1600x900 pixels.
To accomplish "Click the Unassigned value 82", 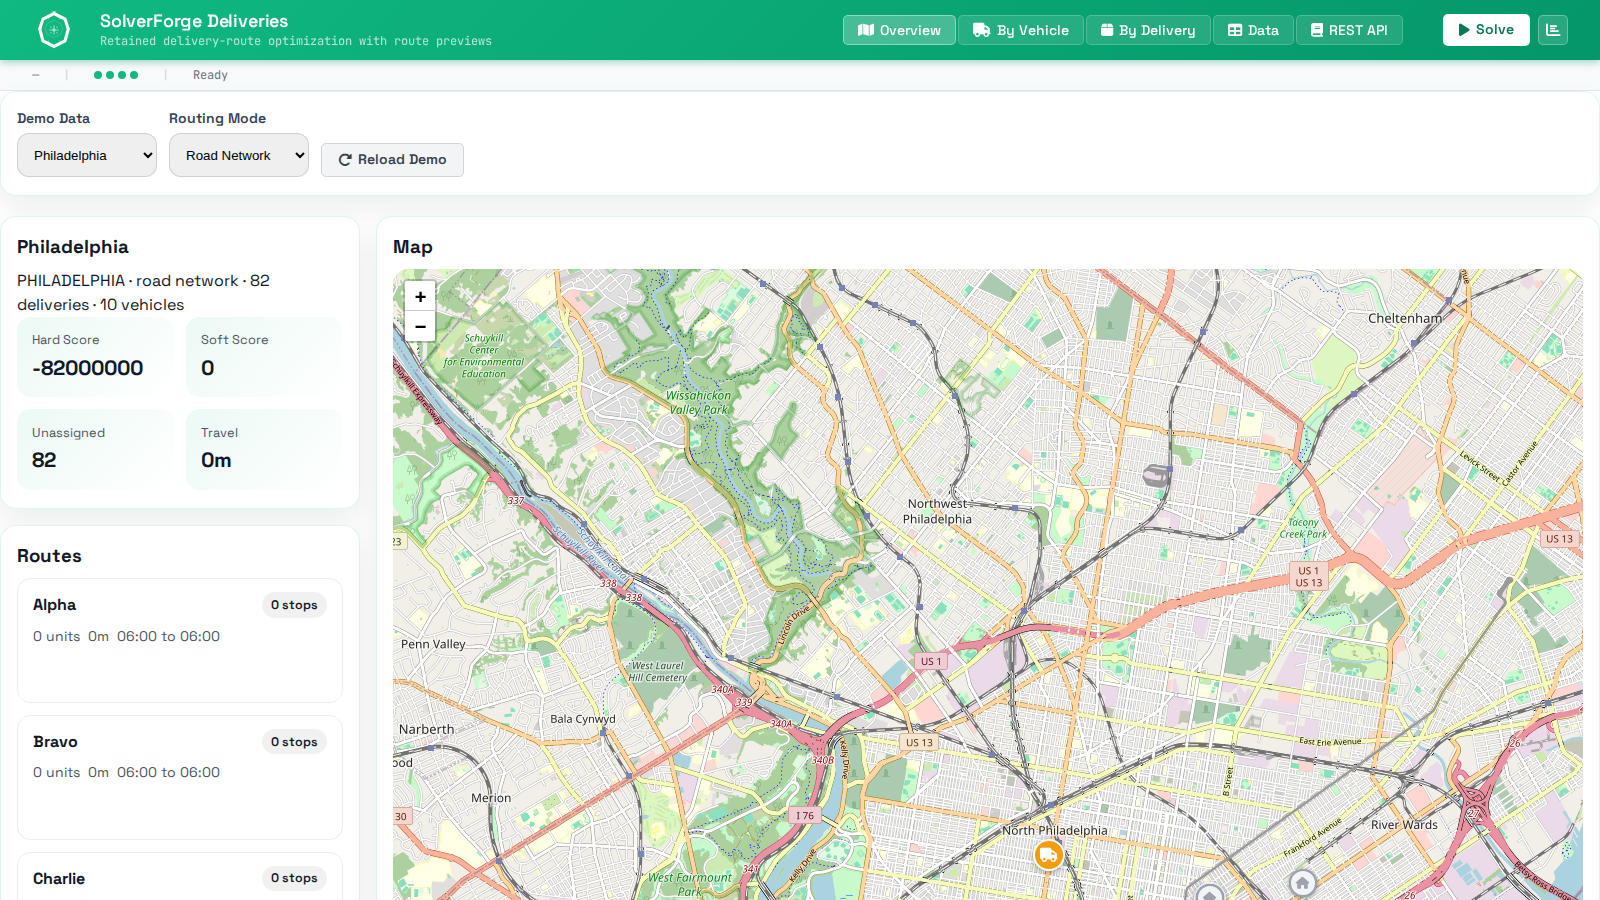I will click(x=44, y=460).
